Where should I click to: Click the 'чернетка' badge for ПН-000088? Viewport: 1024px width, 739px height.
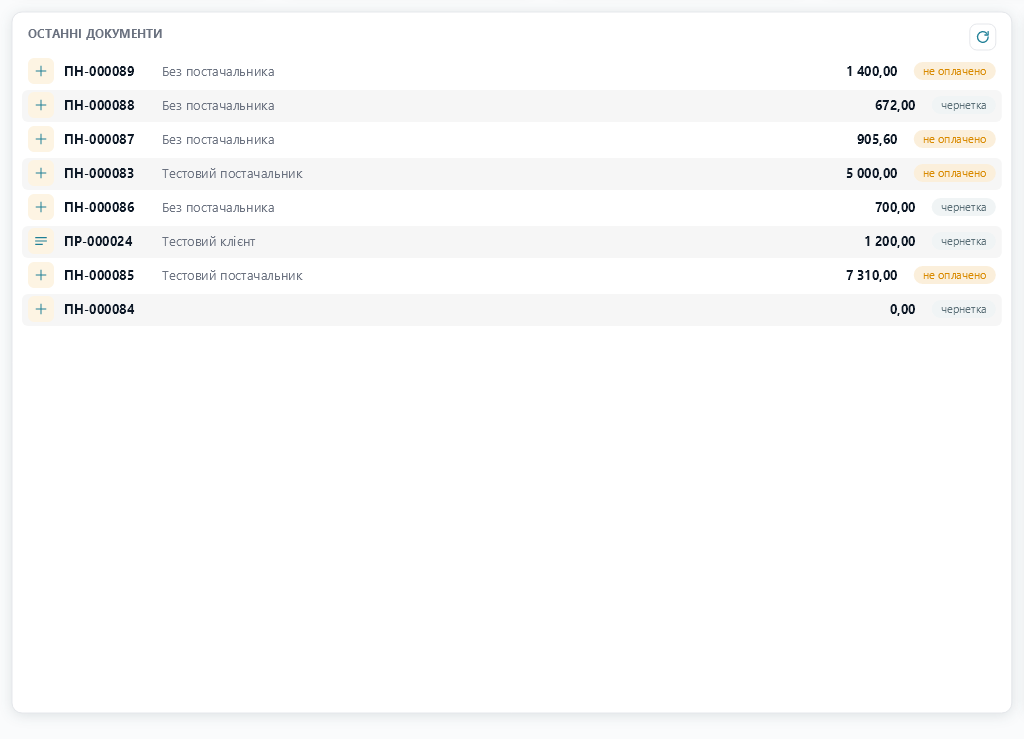point(963,105)
